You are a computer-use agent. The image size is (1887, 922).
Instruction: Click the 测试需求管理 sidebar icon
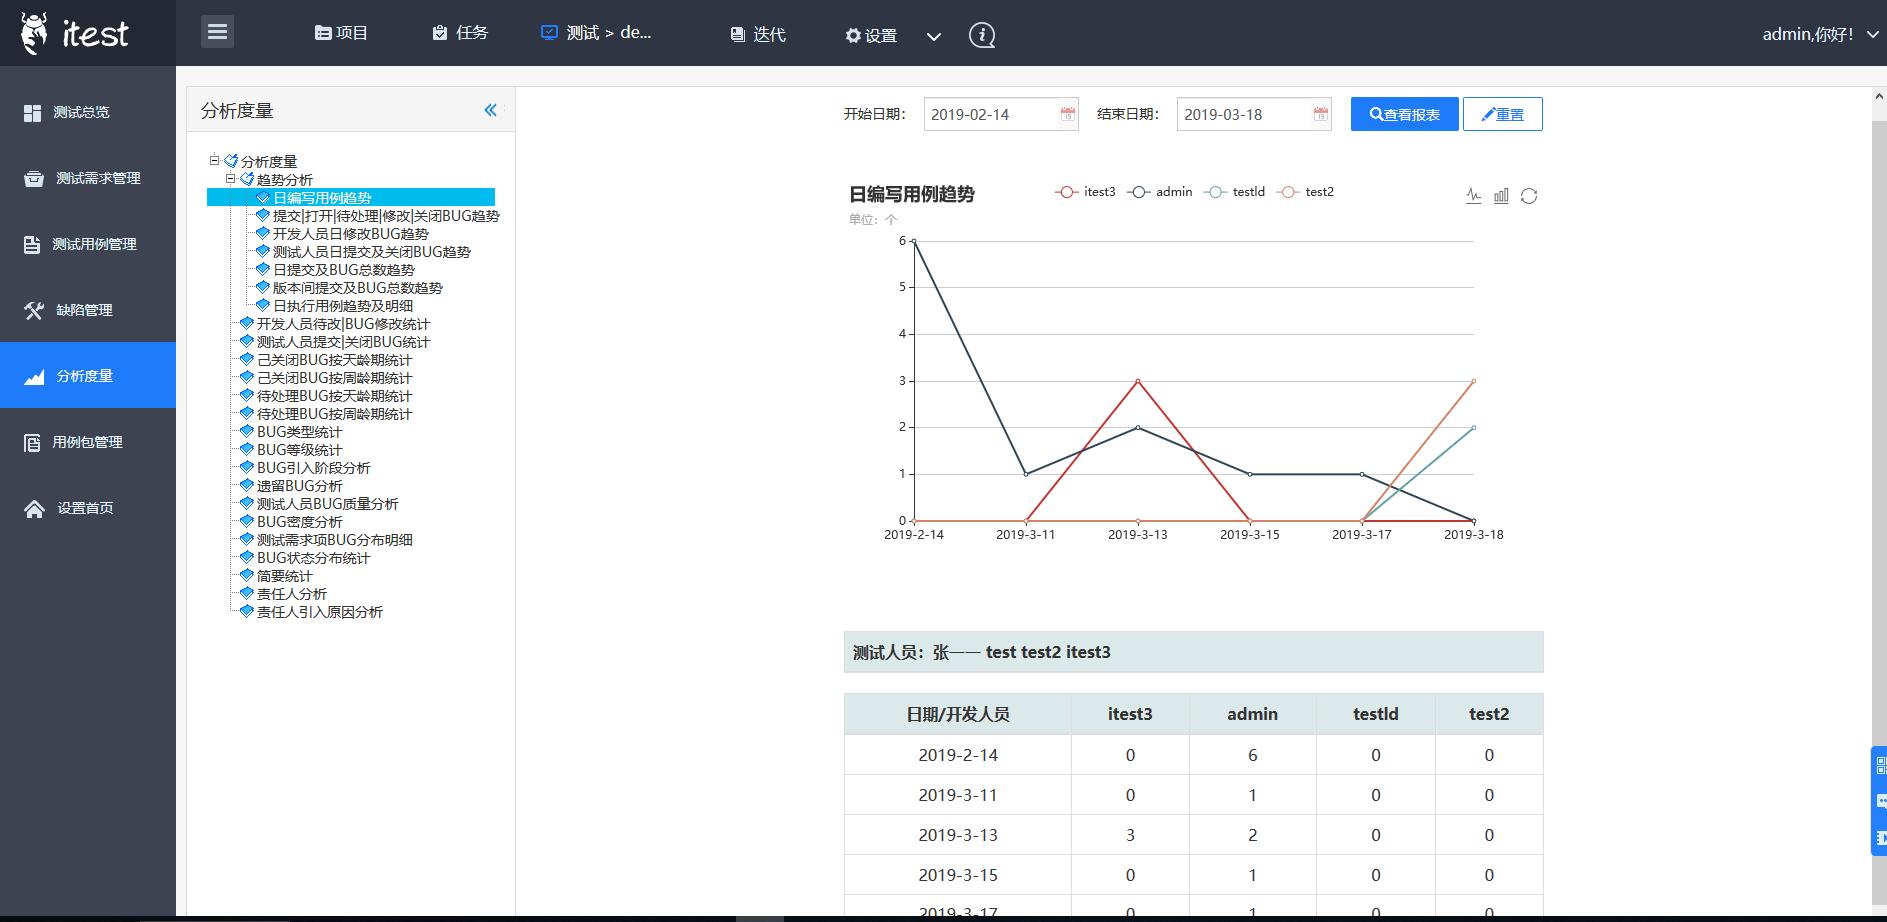34,179
